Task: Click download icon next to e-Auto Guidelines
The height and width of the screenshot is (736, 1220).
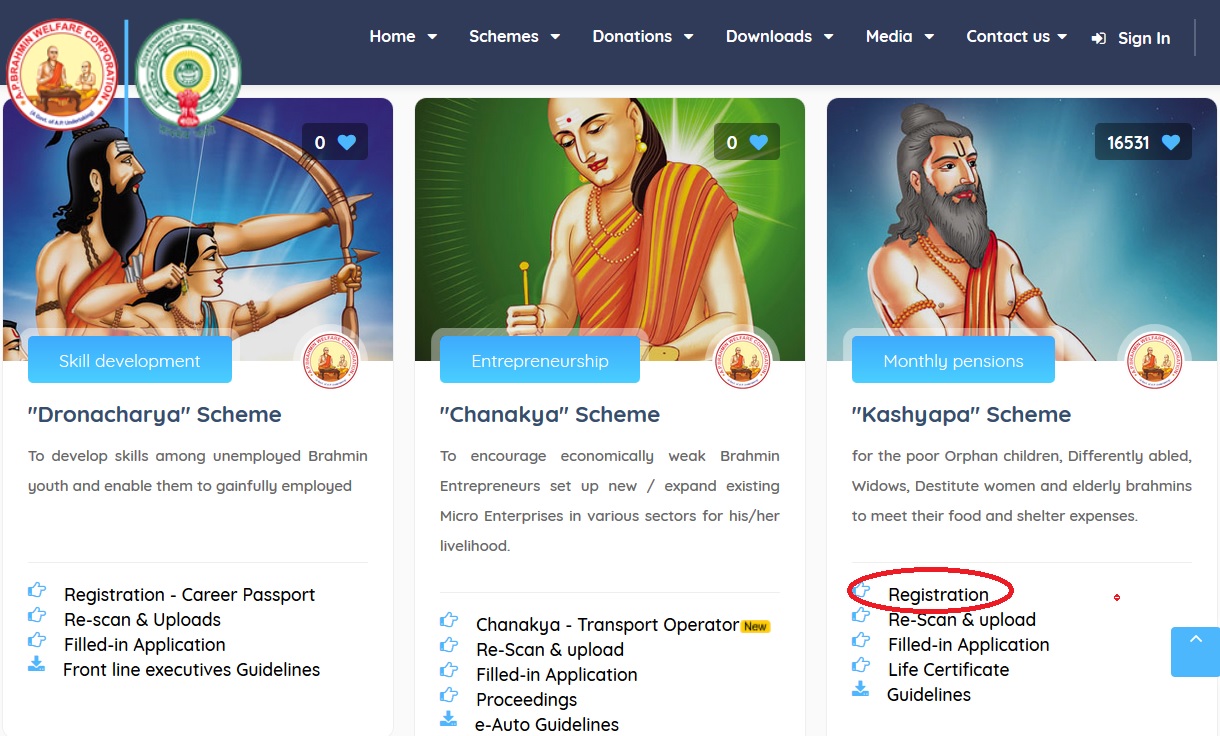Action: point(449,719)
